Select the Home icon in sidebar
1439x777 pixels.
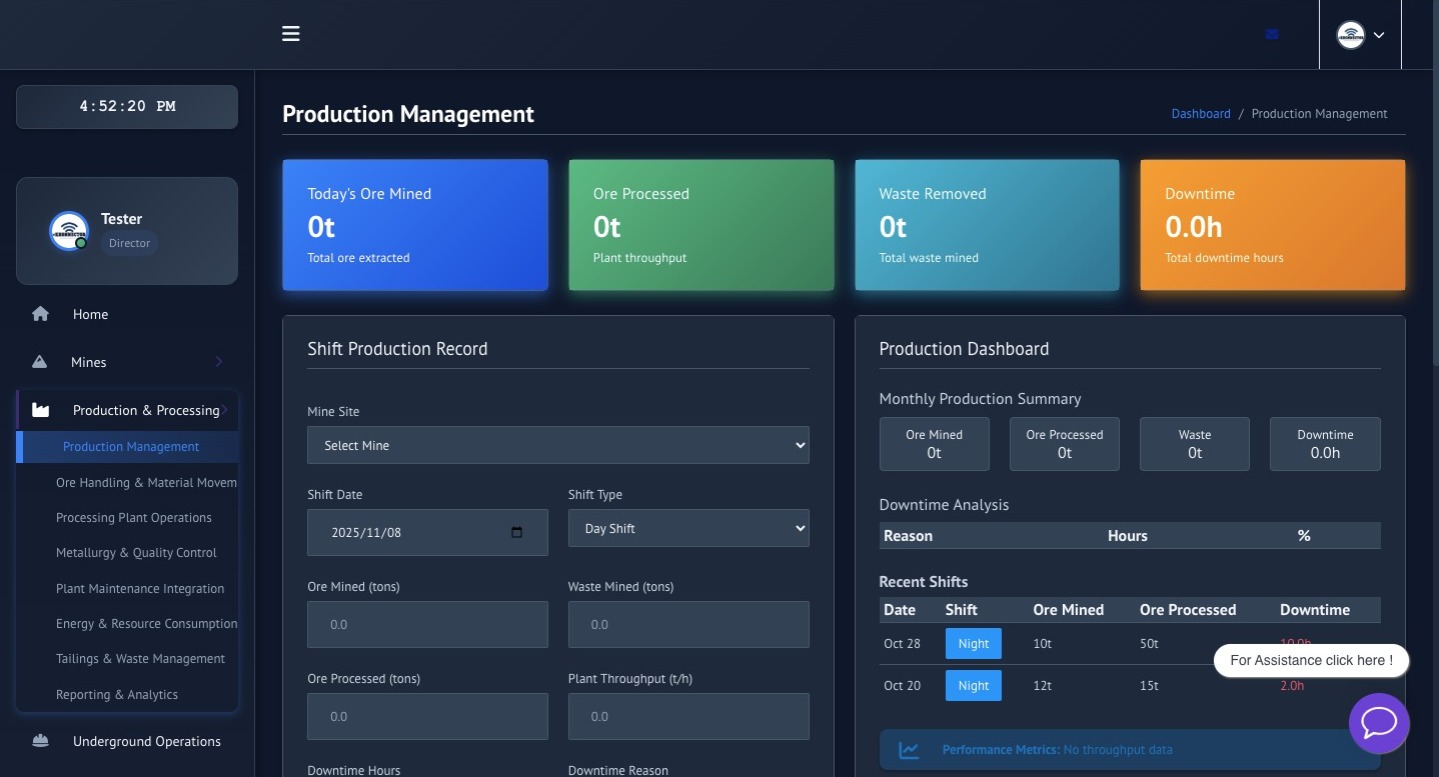tap(40, 313)
